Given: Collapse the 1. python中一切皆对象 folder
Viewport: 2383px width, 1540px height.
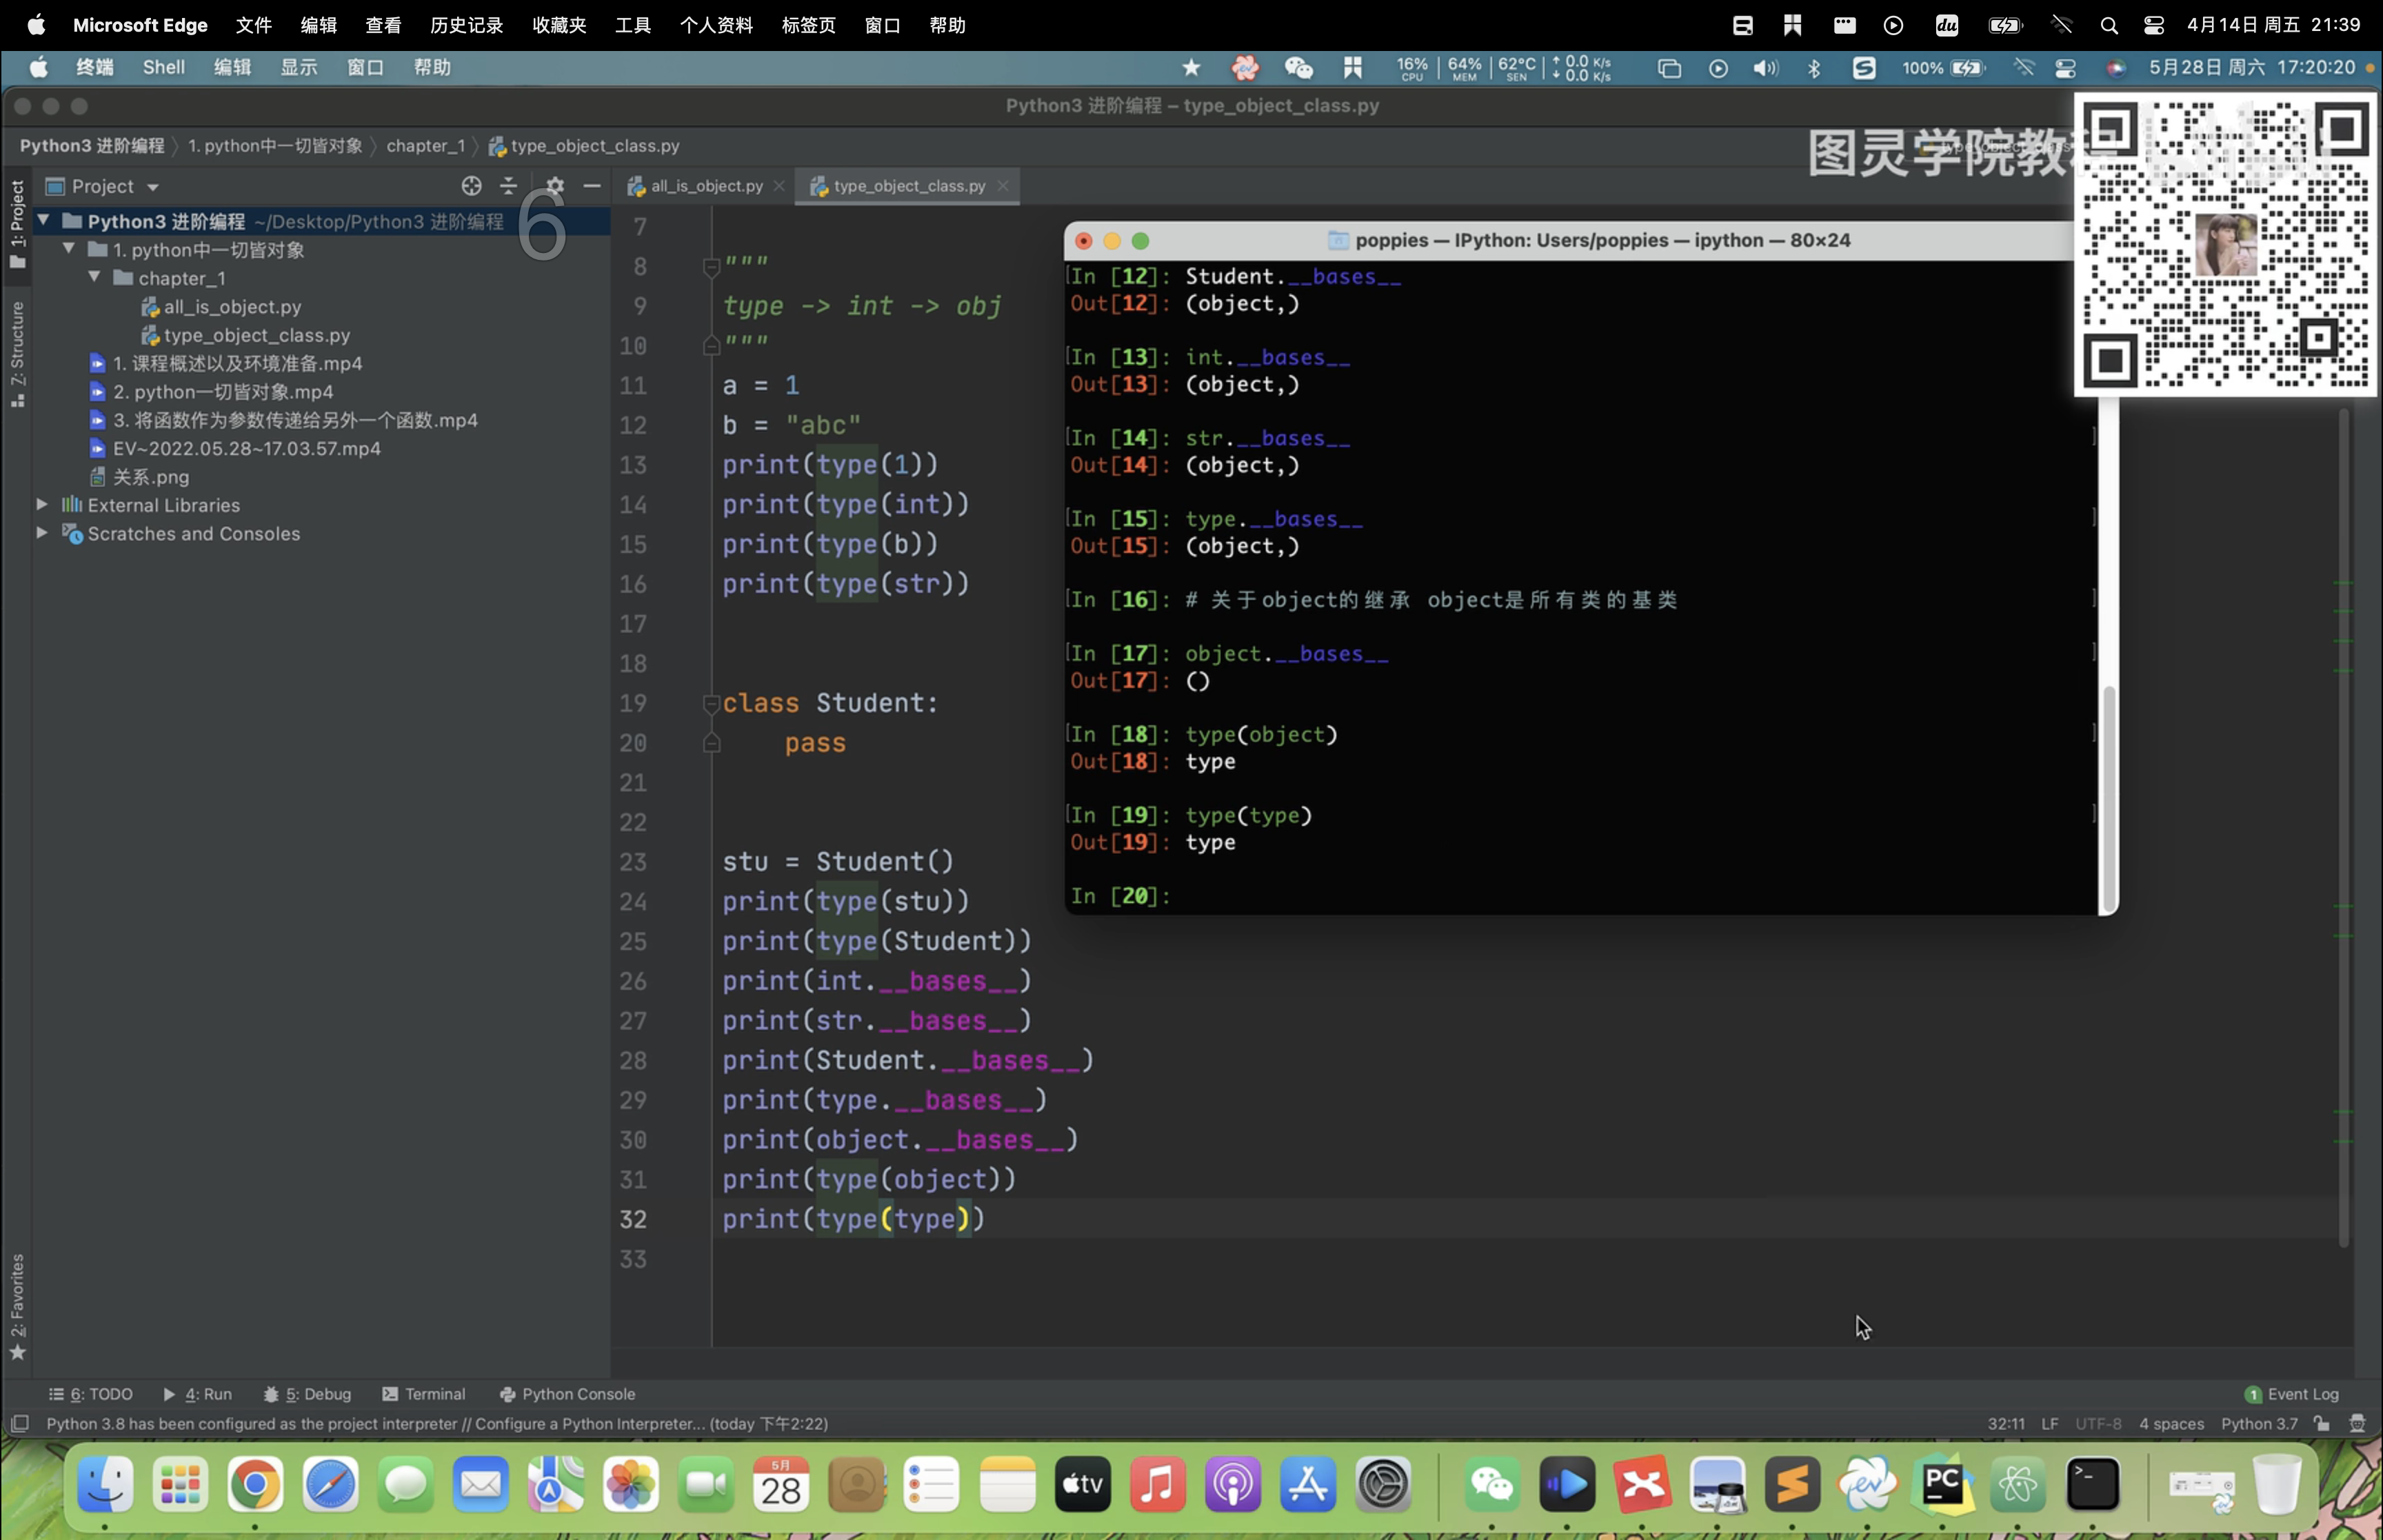Looking at the screenshot, I should point(69,249).
